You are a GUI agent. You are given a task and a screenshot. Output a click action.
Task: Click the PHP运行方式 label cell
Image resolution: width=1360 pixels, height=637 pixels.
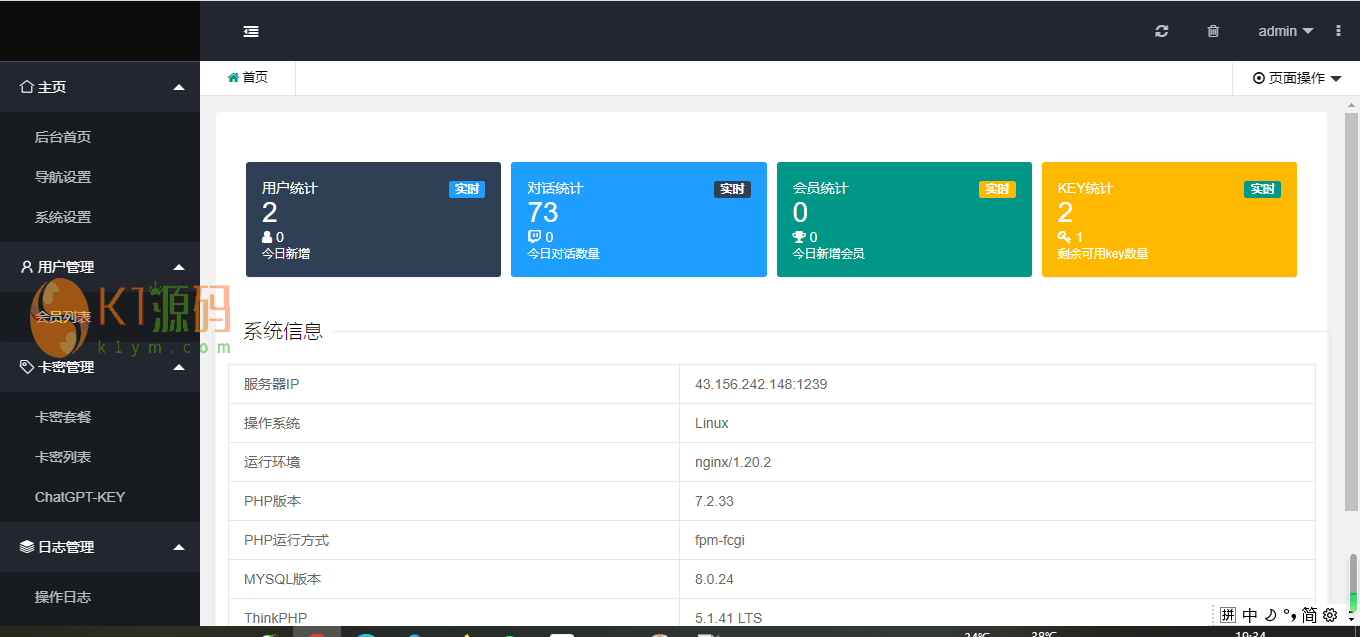454,540
